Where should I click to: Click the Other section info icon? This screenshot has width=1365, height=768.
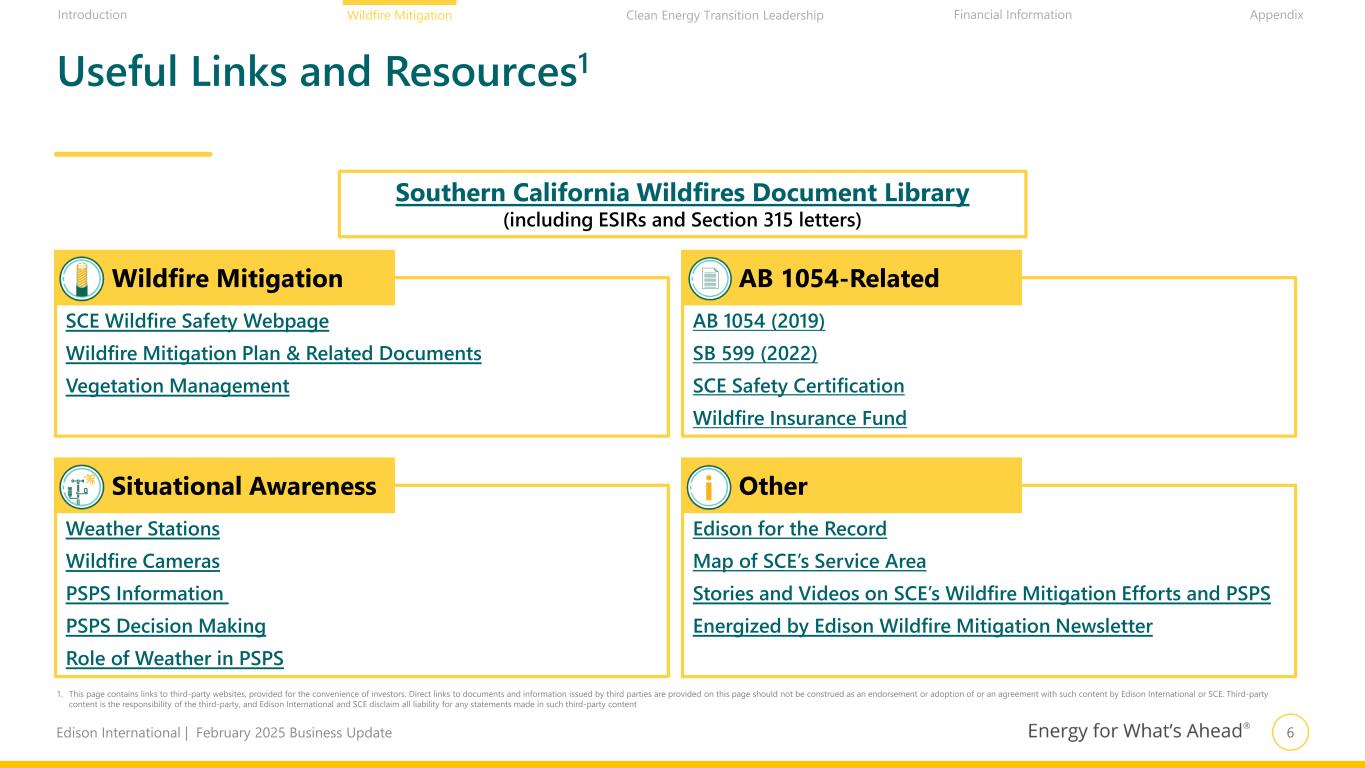(710, 487)
